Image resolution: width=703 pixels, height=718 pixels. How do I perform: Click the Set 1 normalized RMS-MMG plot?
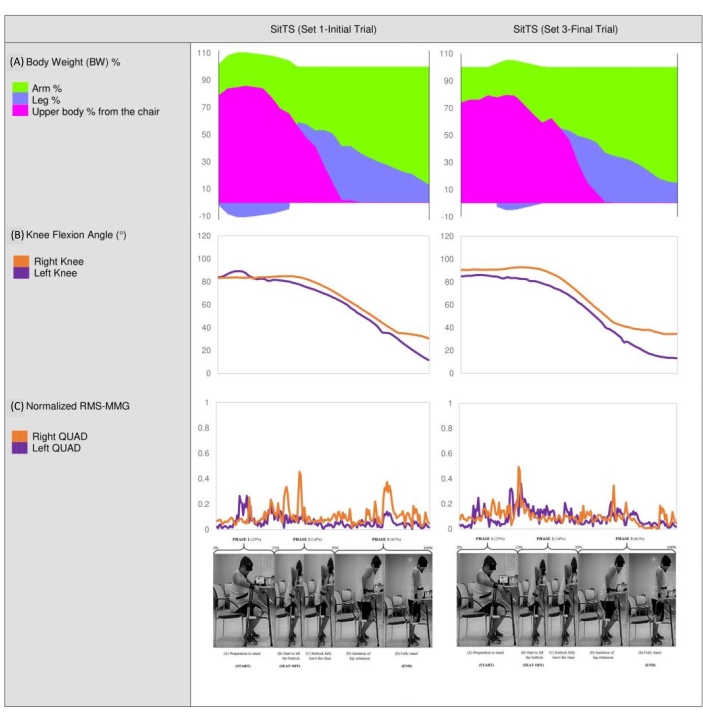pos(323,466)
